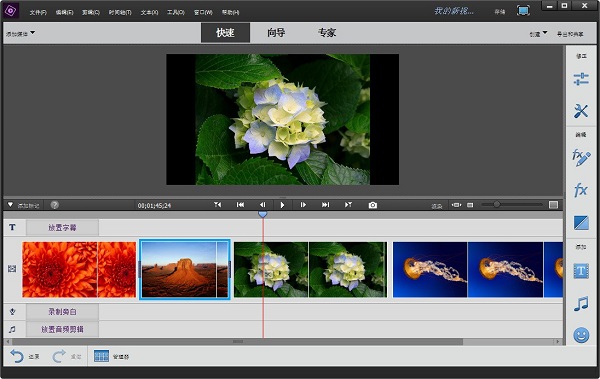
Task: Toggle the fit-to-window square button beside zoom slider
Action: coord(553,205)
